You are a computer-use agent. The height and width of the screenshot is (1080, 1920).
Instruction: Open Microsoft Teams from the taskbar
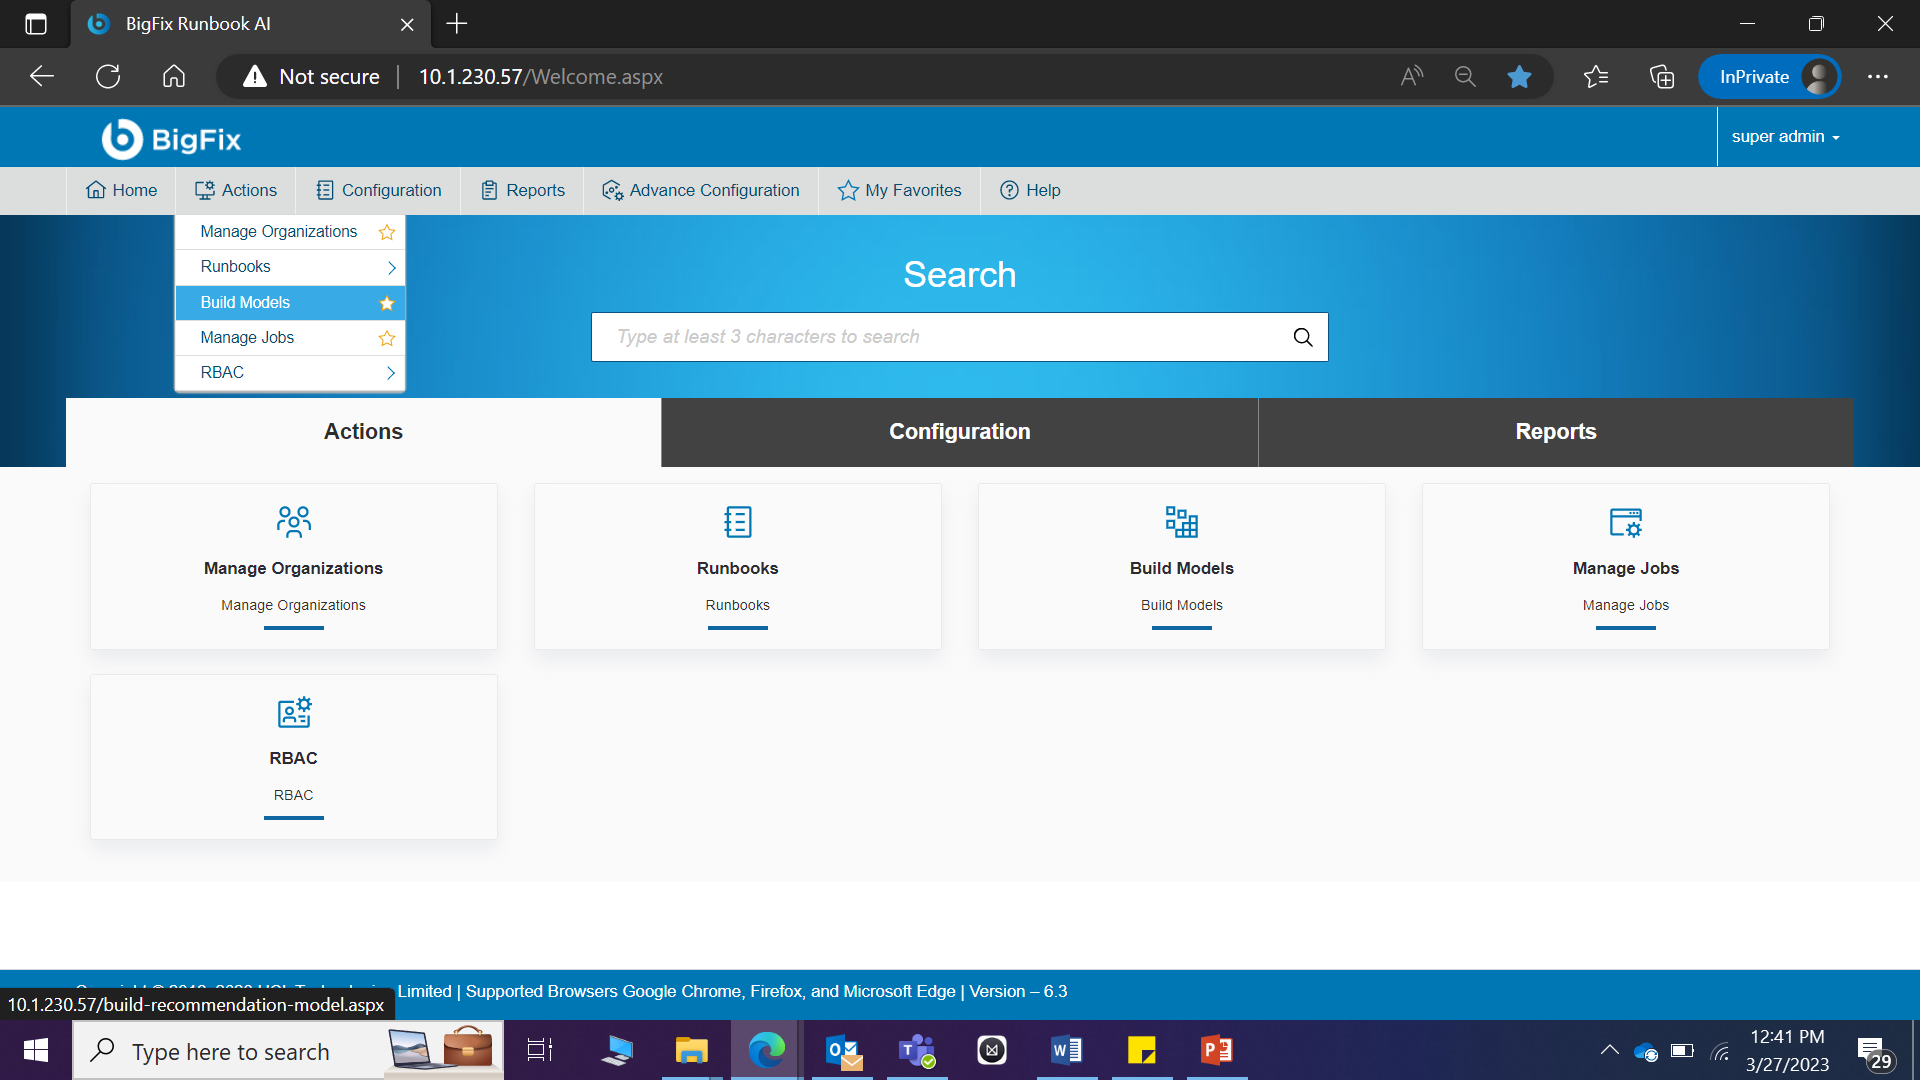pyautogui.click(x=916, y=1050)
